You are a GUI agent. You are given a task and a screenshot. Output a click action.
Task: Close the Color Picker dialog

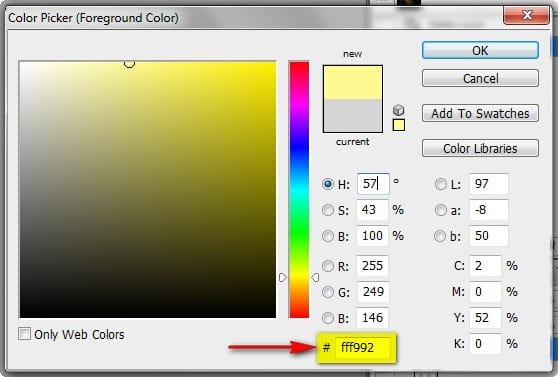(x=526, y=15)
